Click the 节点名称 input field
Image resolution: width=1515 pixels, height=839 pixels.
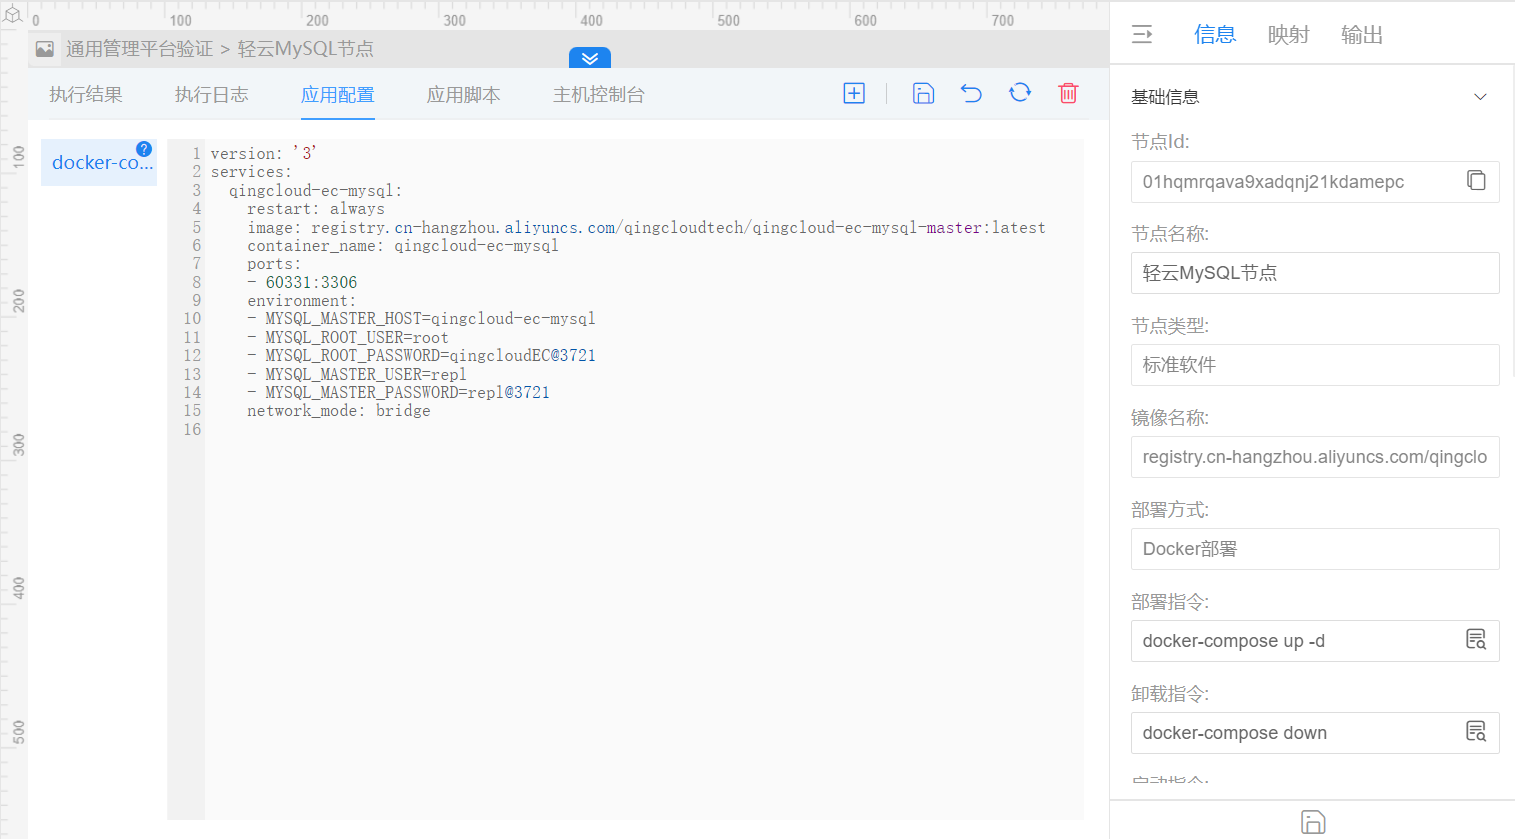1315,273
